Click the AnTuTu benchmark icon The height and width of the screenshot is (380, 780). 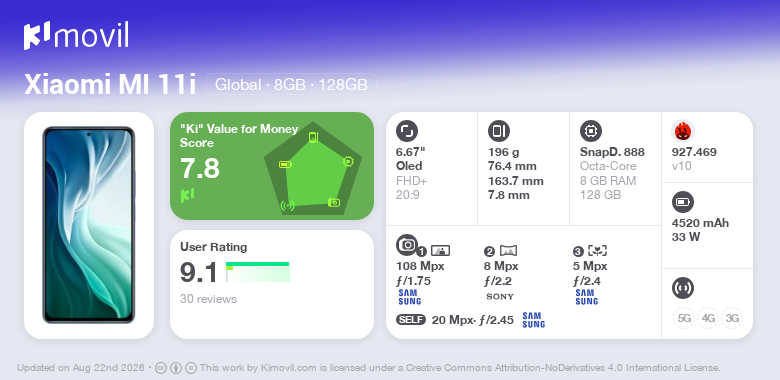tap(683, 131)
